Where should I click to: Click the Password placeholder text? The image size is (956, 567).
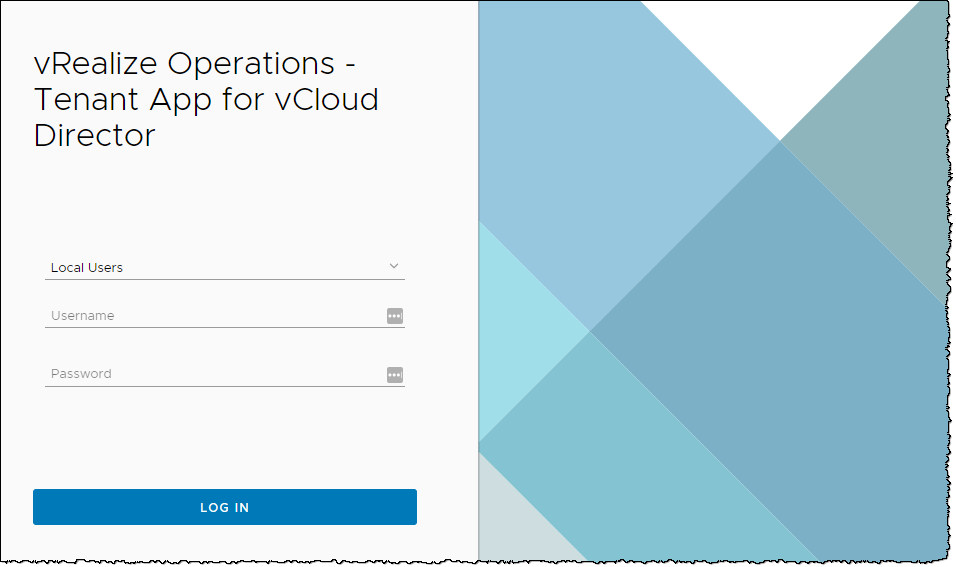(x=82, y=374)
